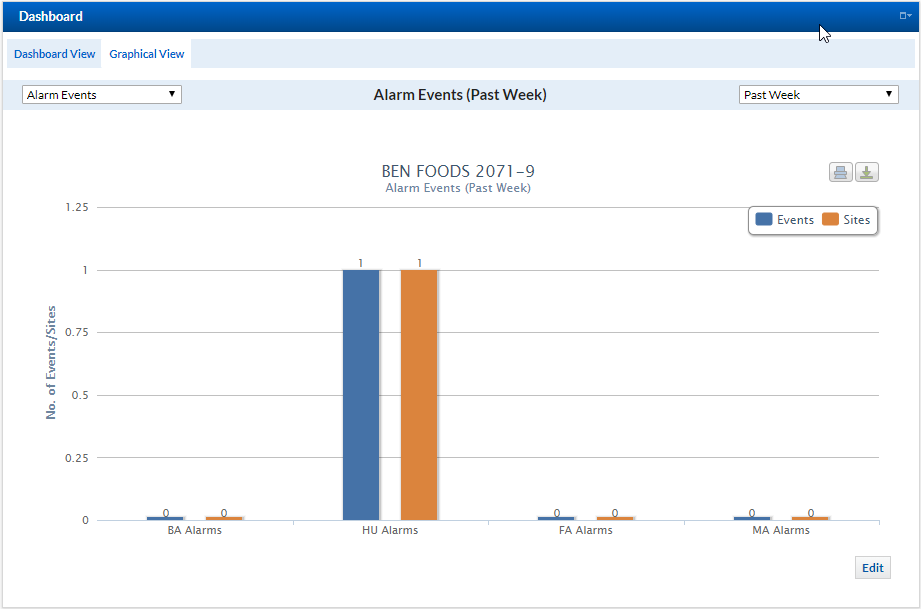
Task: Click the download chart icon
Action: click(x=866, y=173)
